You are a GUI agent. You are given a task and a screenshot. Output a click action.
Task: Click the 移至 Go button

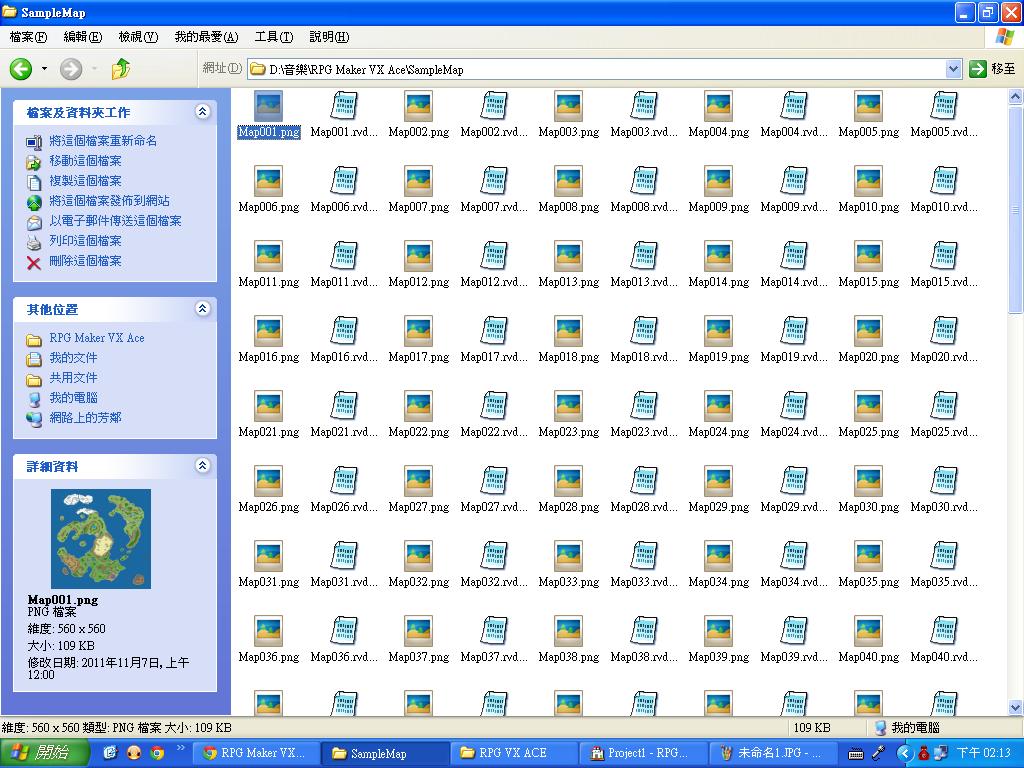tap(993, 69)
